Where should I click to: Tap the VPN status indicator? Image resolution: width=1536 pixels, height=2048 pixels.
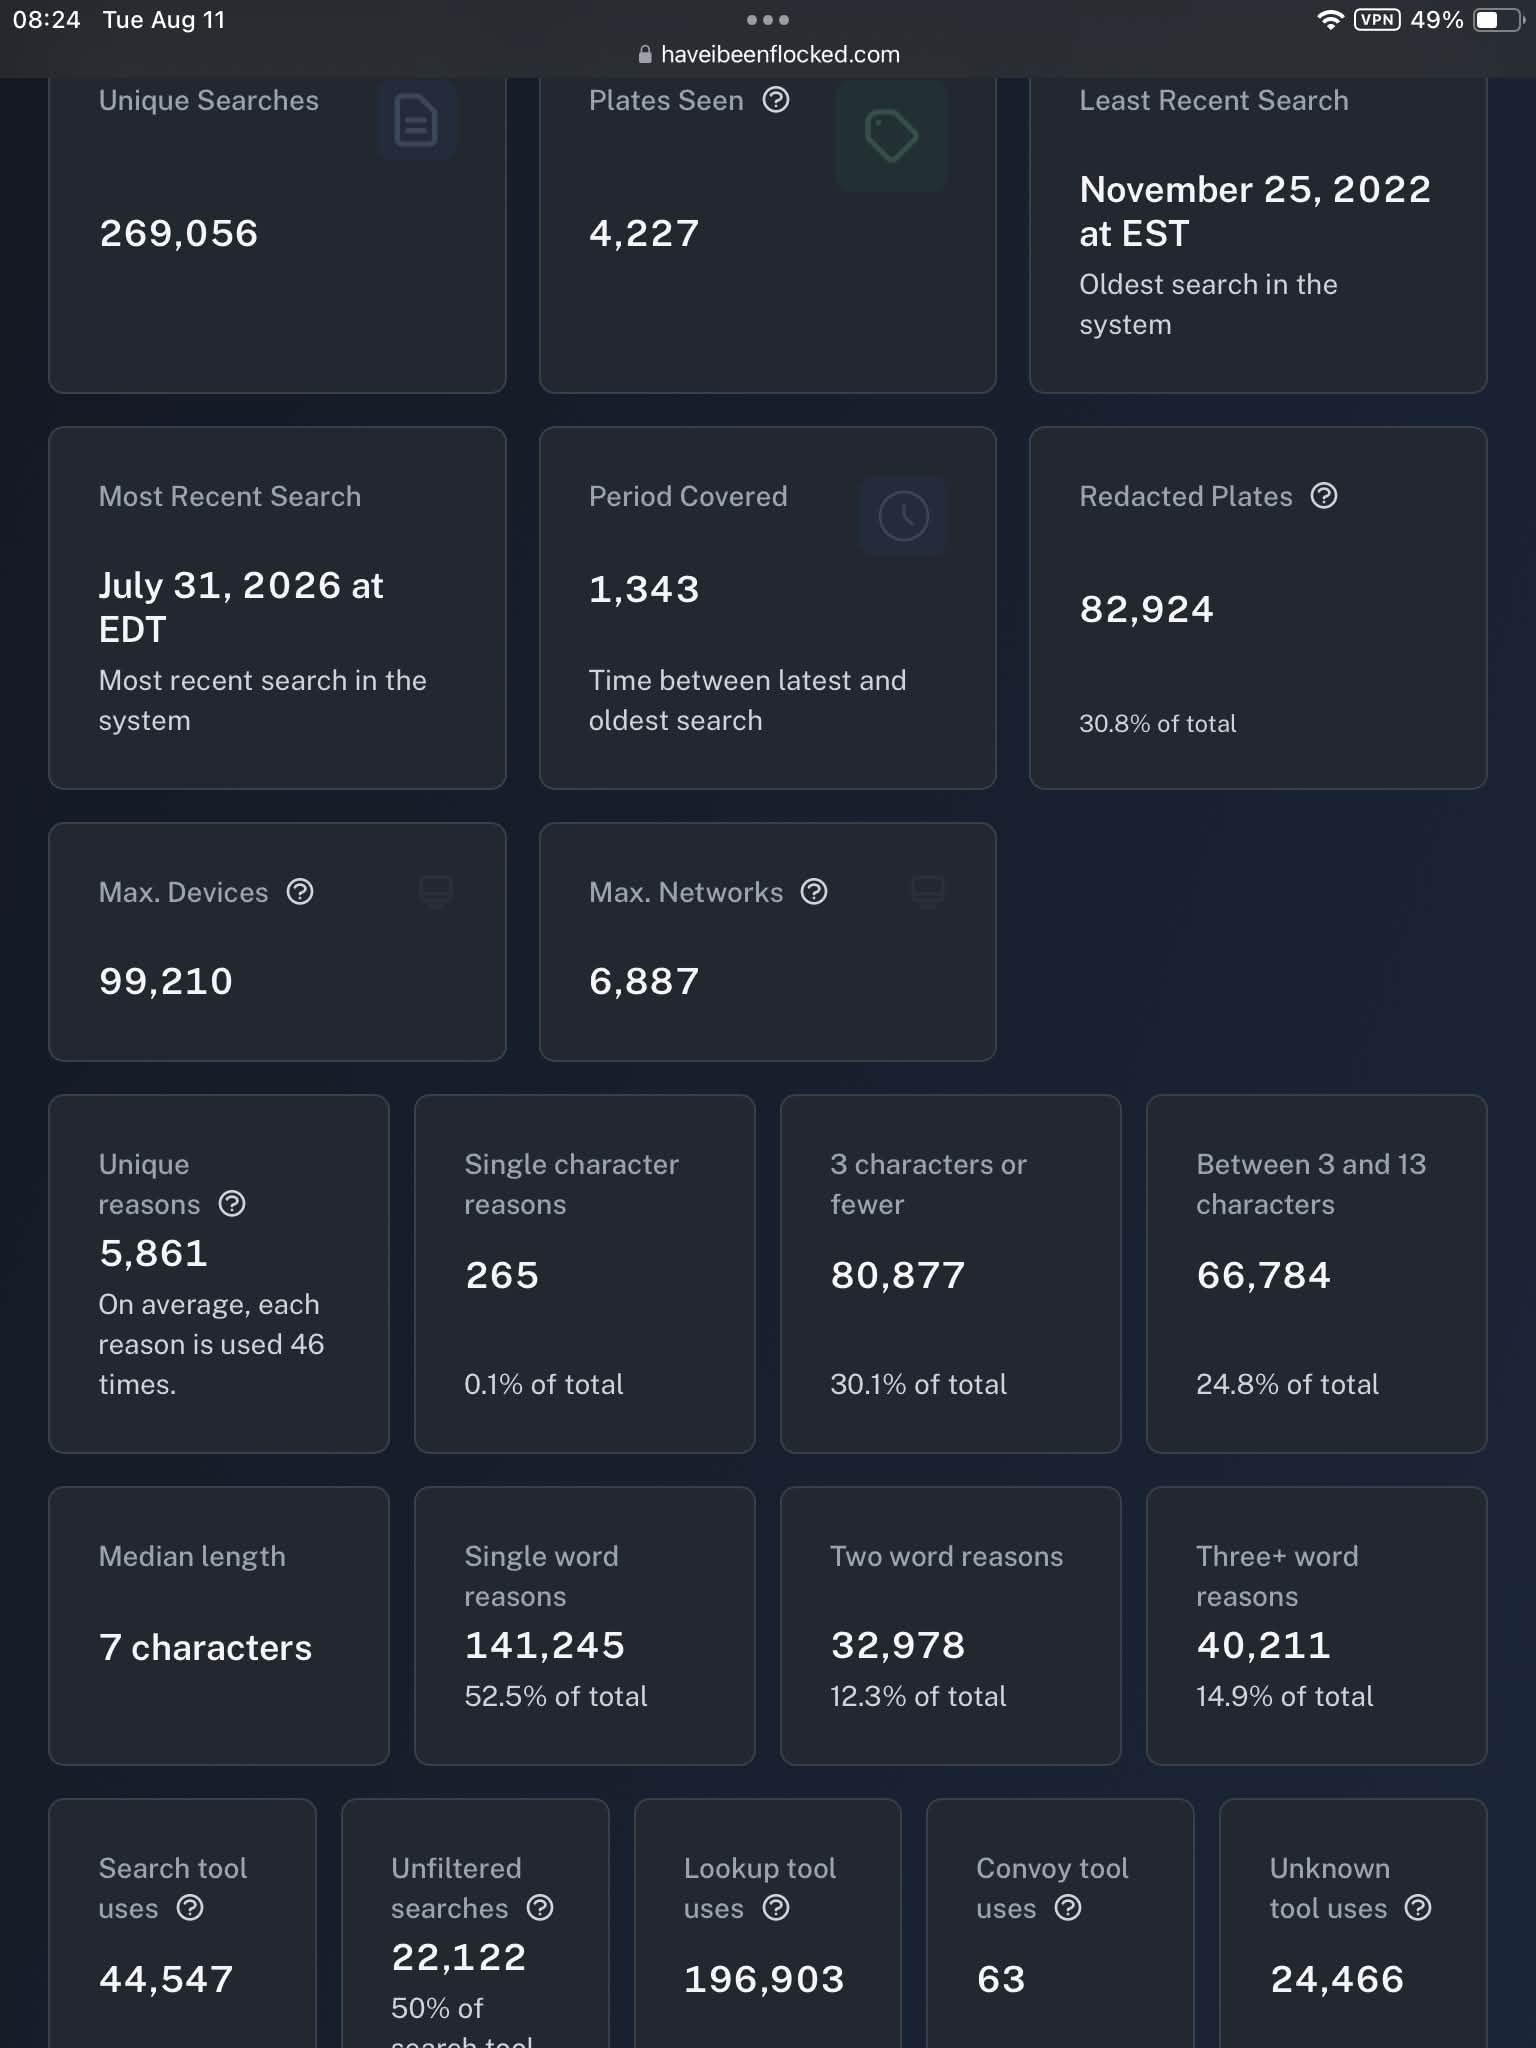pos(1377,20)
